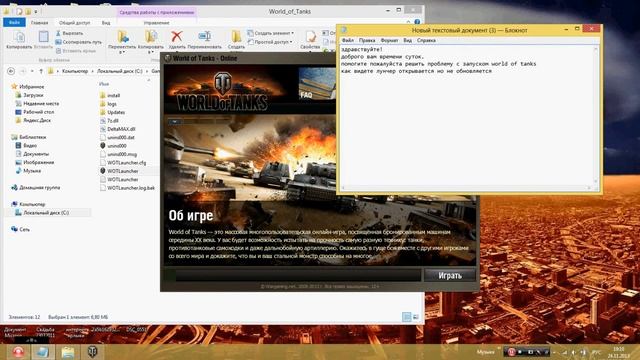640x360 pixels.
Task: Open the Файл tab in Explorer
Action: pyautogui.click(x=14, y=22)
